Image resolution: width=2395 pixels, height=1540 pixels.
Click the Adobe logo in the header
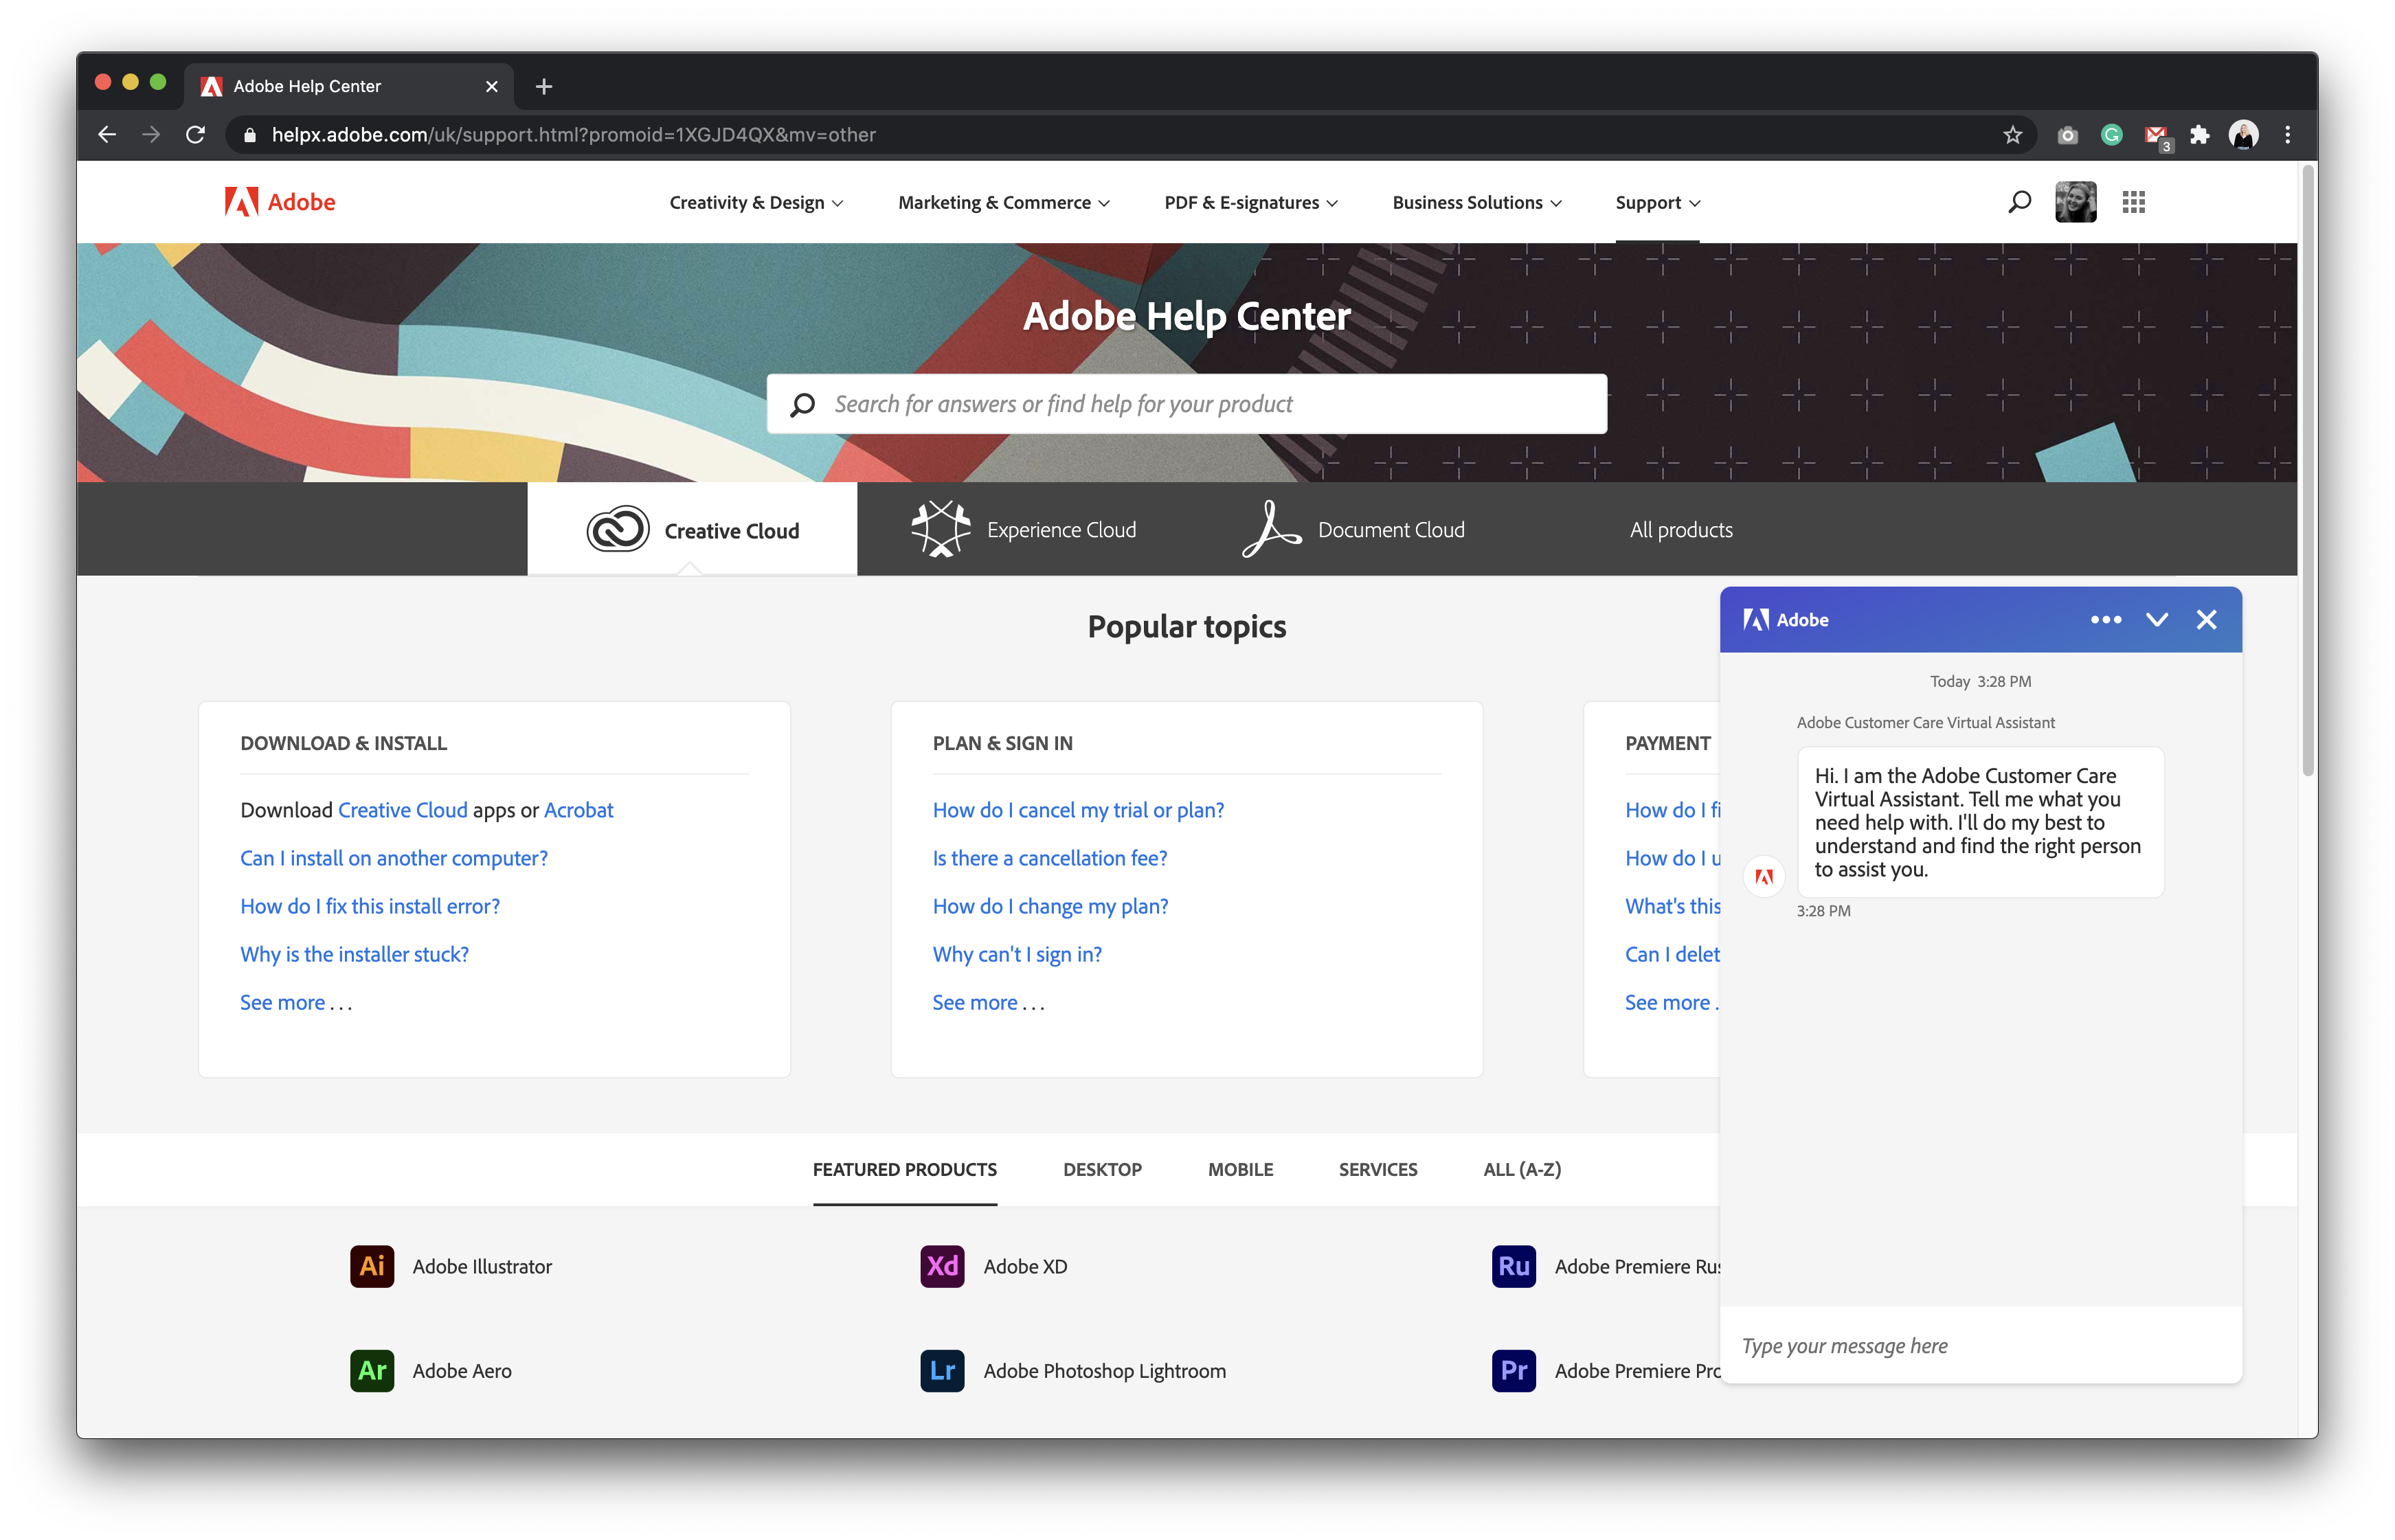click(x=279, y=202)
